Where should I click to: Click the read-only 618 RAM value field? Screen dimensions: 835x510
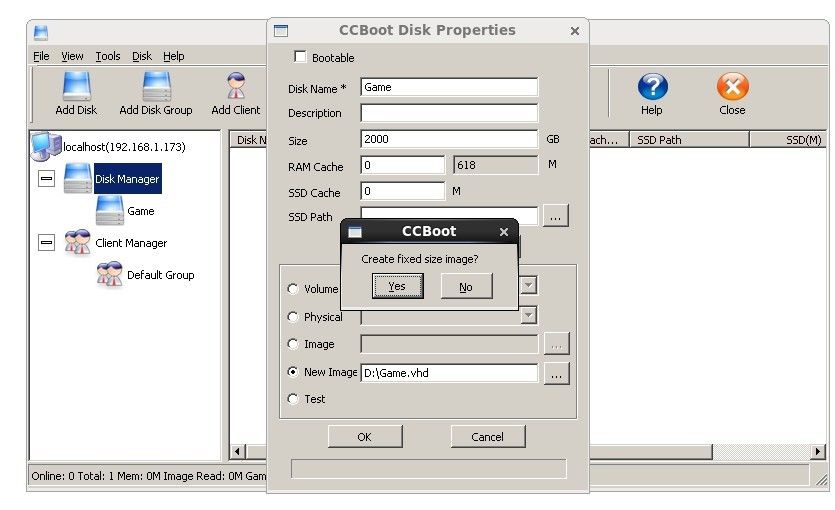[x=496, y=165]
